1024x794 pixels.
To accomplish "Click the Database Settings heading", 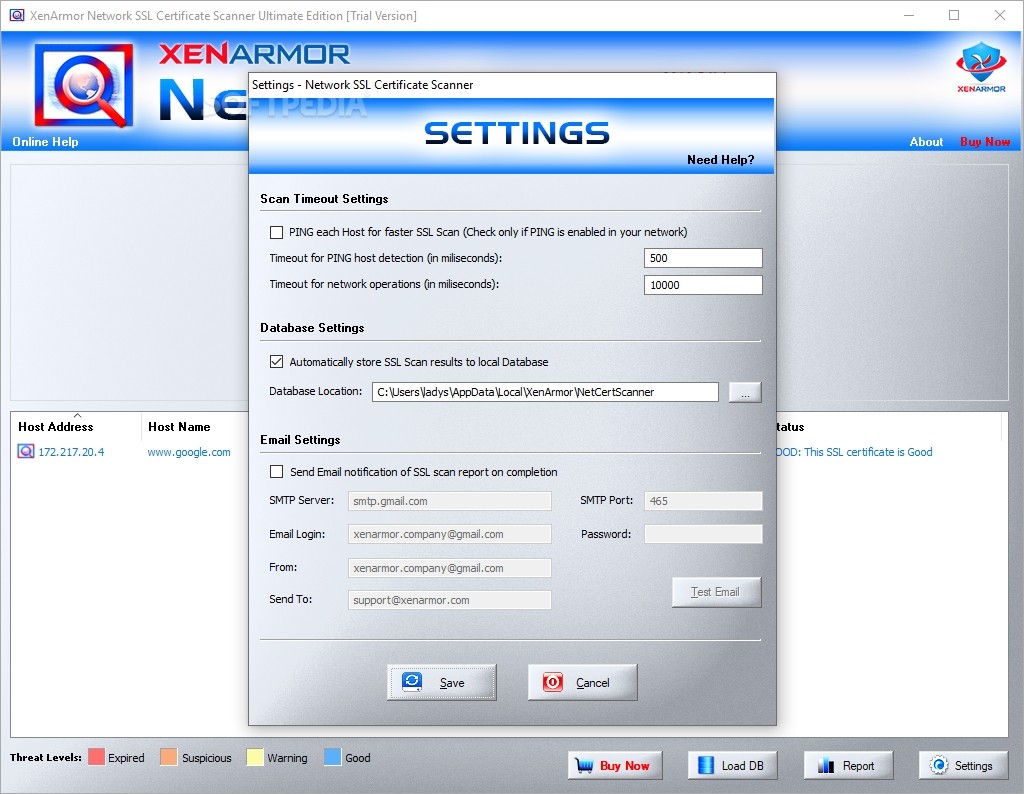I will pos(312,328).
